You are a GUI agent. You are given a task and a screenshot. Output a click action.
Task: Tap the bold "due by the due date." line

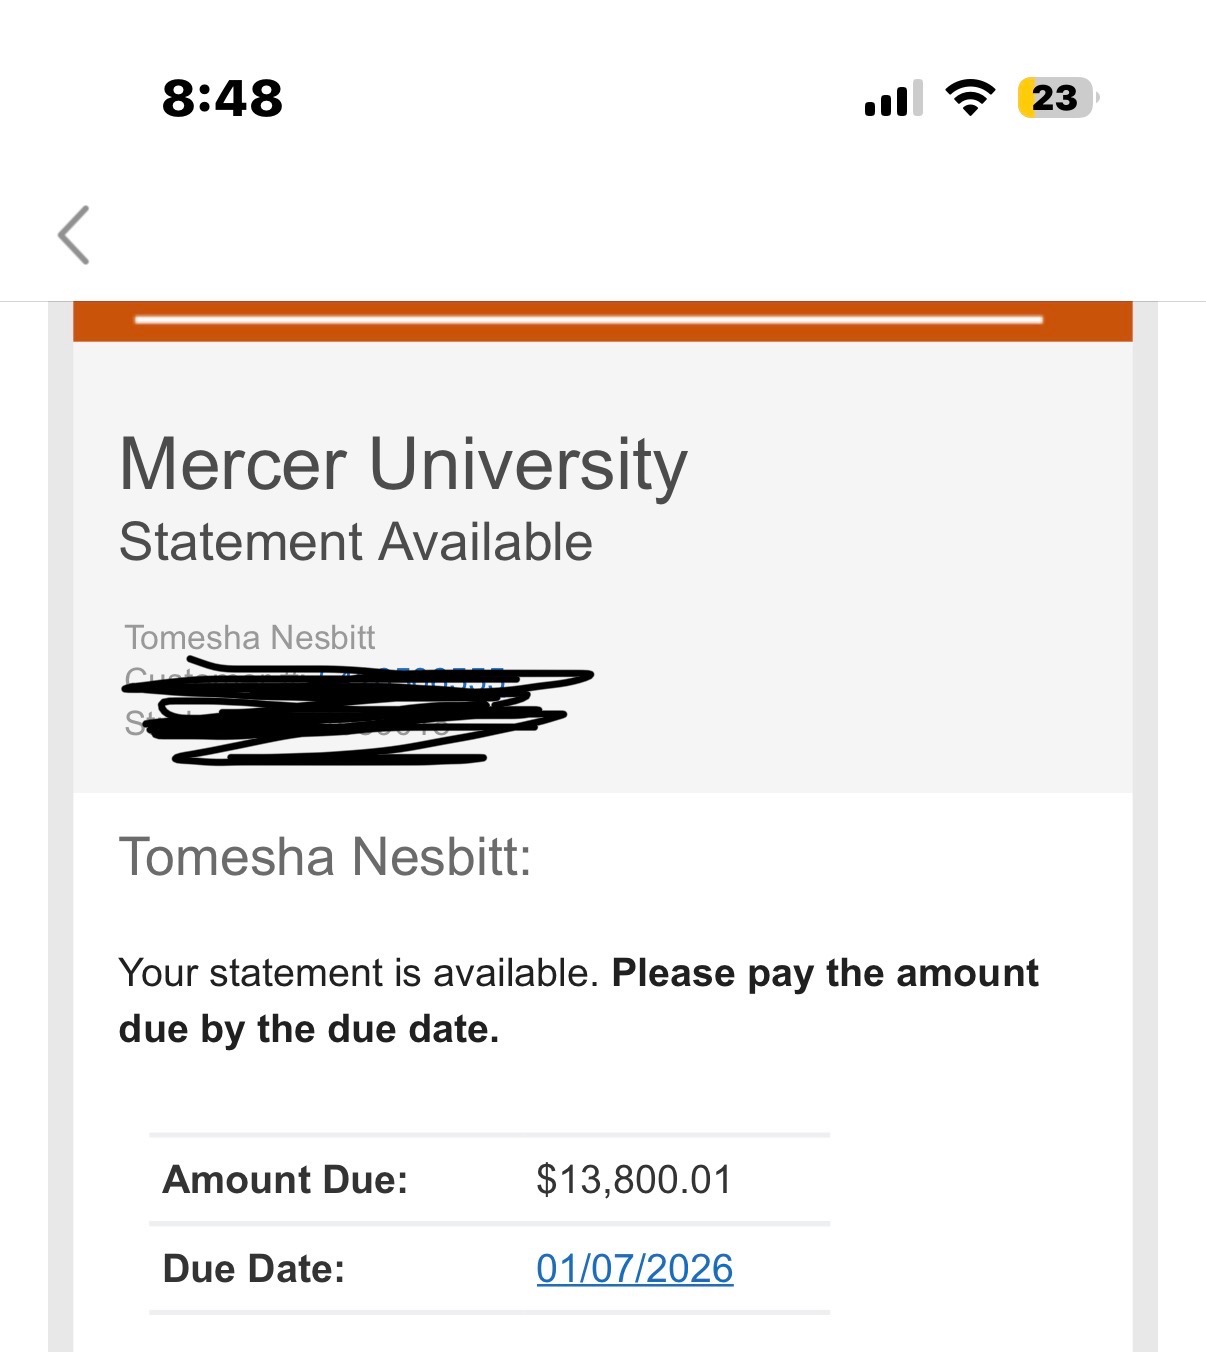pyautogui.click(x=308, y=1029)
